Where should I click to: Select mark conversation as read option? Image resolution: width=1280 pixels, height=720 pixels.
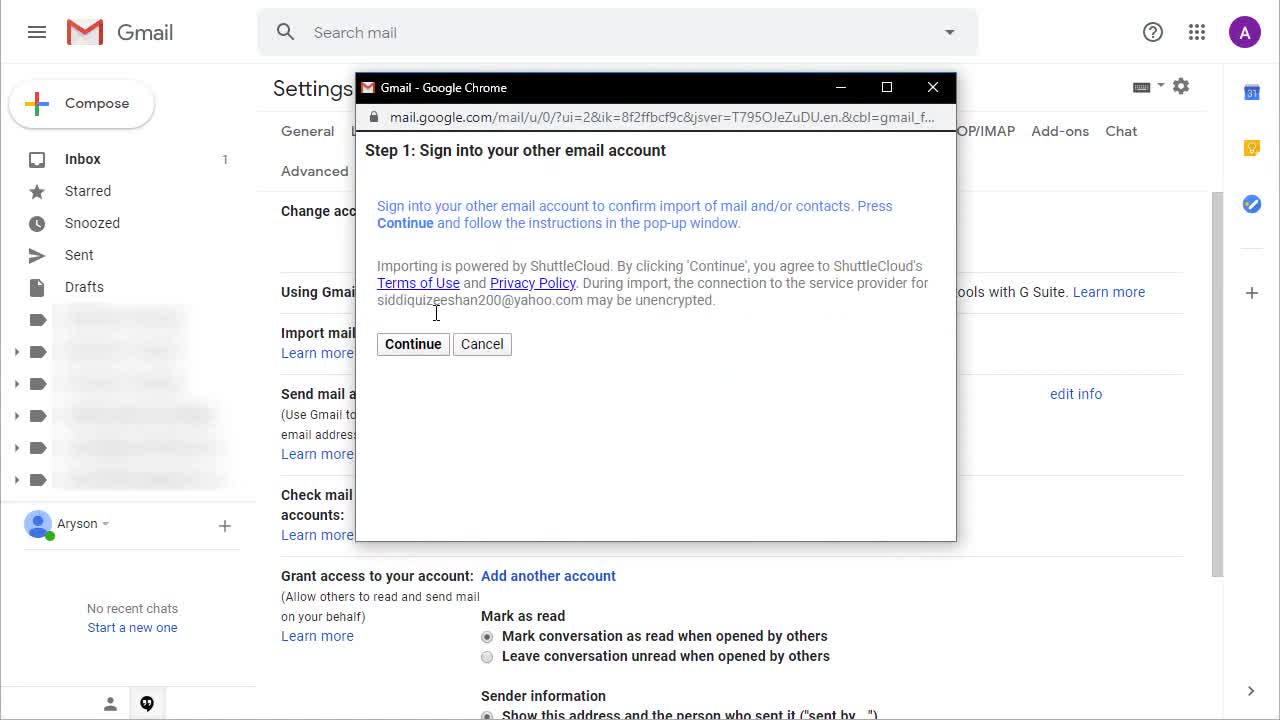(x=487, y=637)
